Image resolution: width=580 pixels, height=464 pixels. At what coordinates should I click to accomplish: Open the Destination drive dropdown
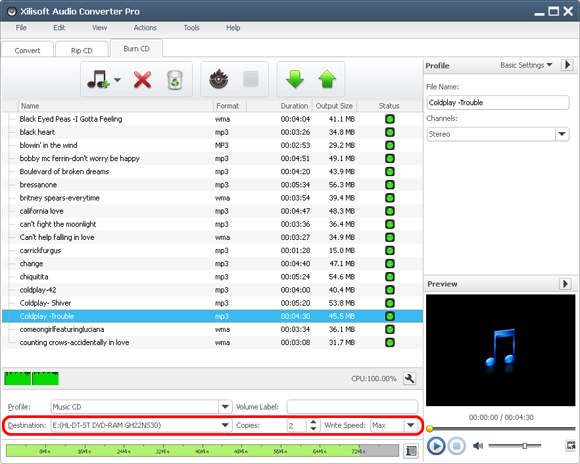coord(225,425)
